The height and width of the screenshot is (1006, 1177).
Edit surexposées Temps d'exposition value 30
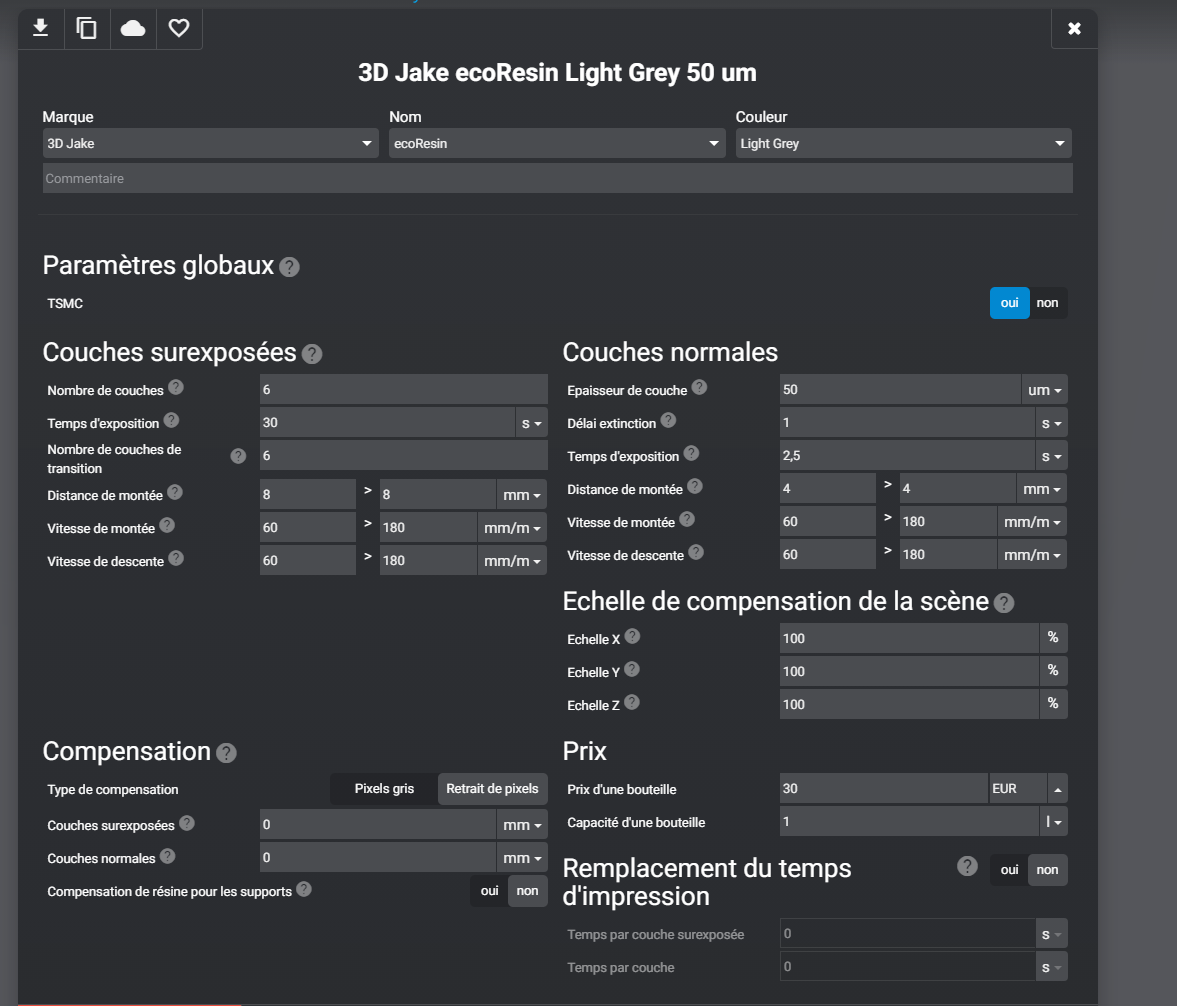pos(387,423)
